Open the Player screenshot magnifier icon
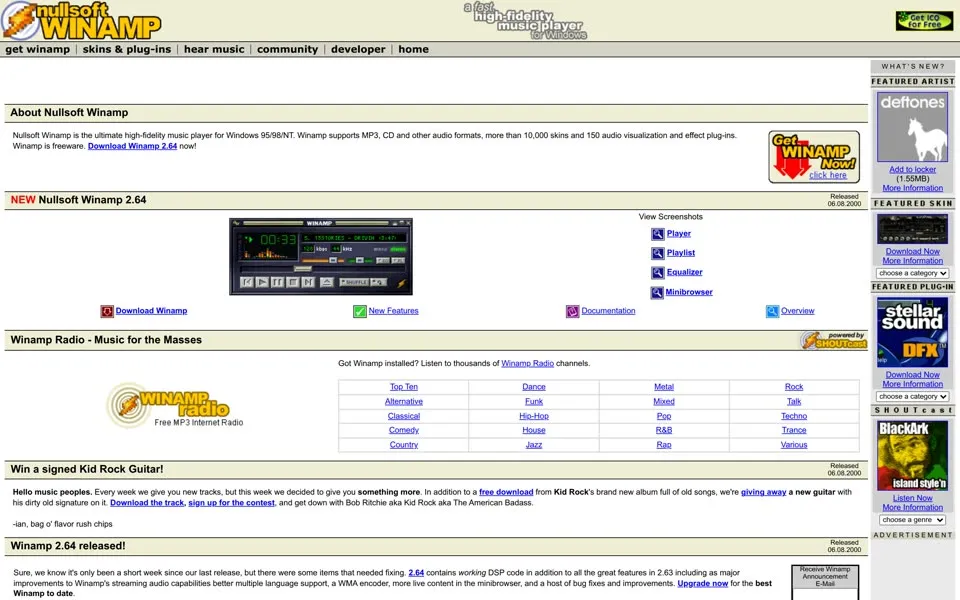The width and height of the screenshot is (960, 600). tap(657, 234)
